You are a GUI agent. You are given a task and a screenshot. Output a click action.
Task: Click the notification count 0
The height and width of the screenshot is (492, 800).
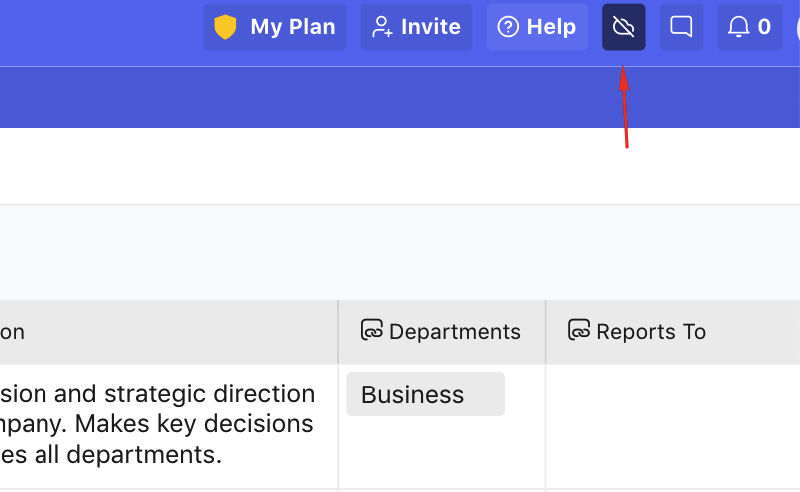(764, 27)
